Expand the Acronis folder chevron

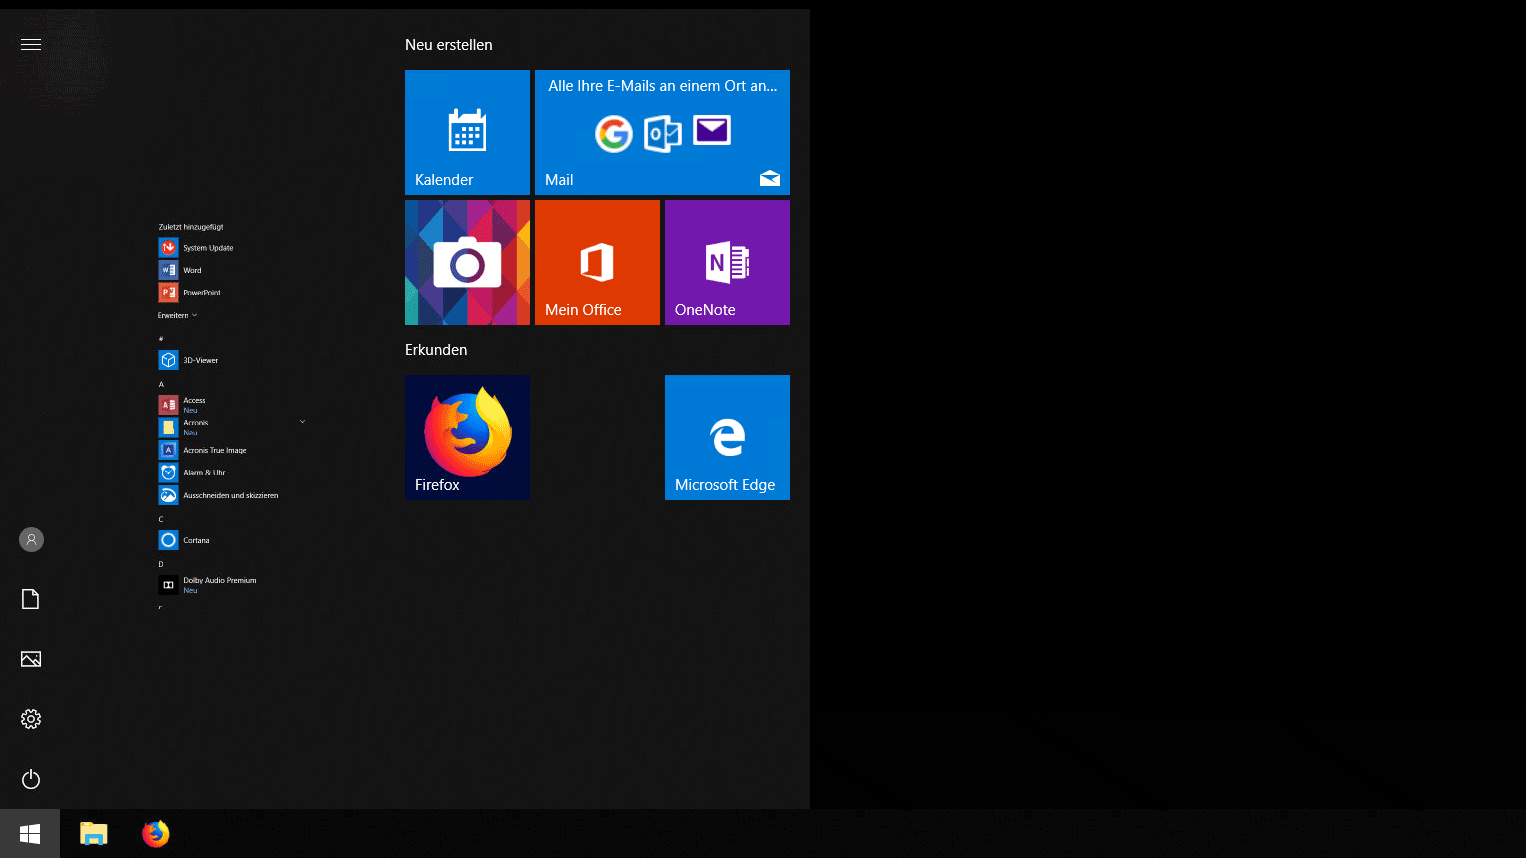coord(302,422)
